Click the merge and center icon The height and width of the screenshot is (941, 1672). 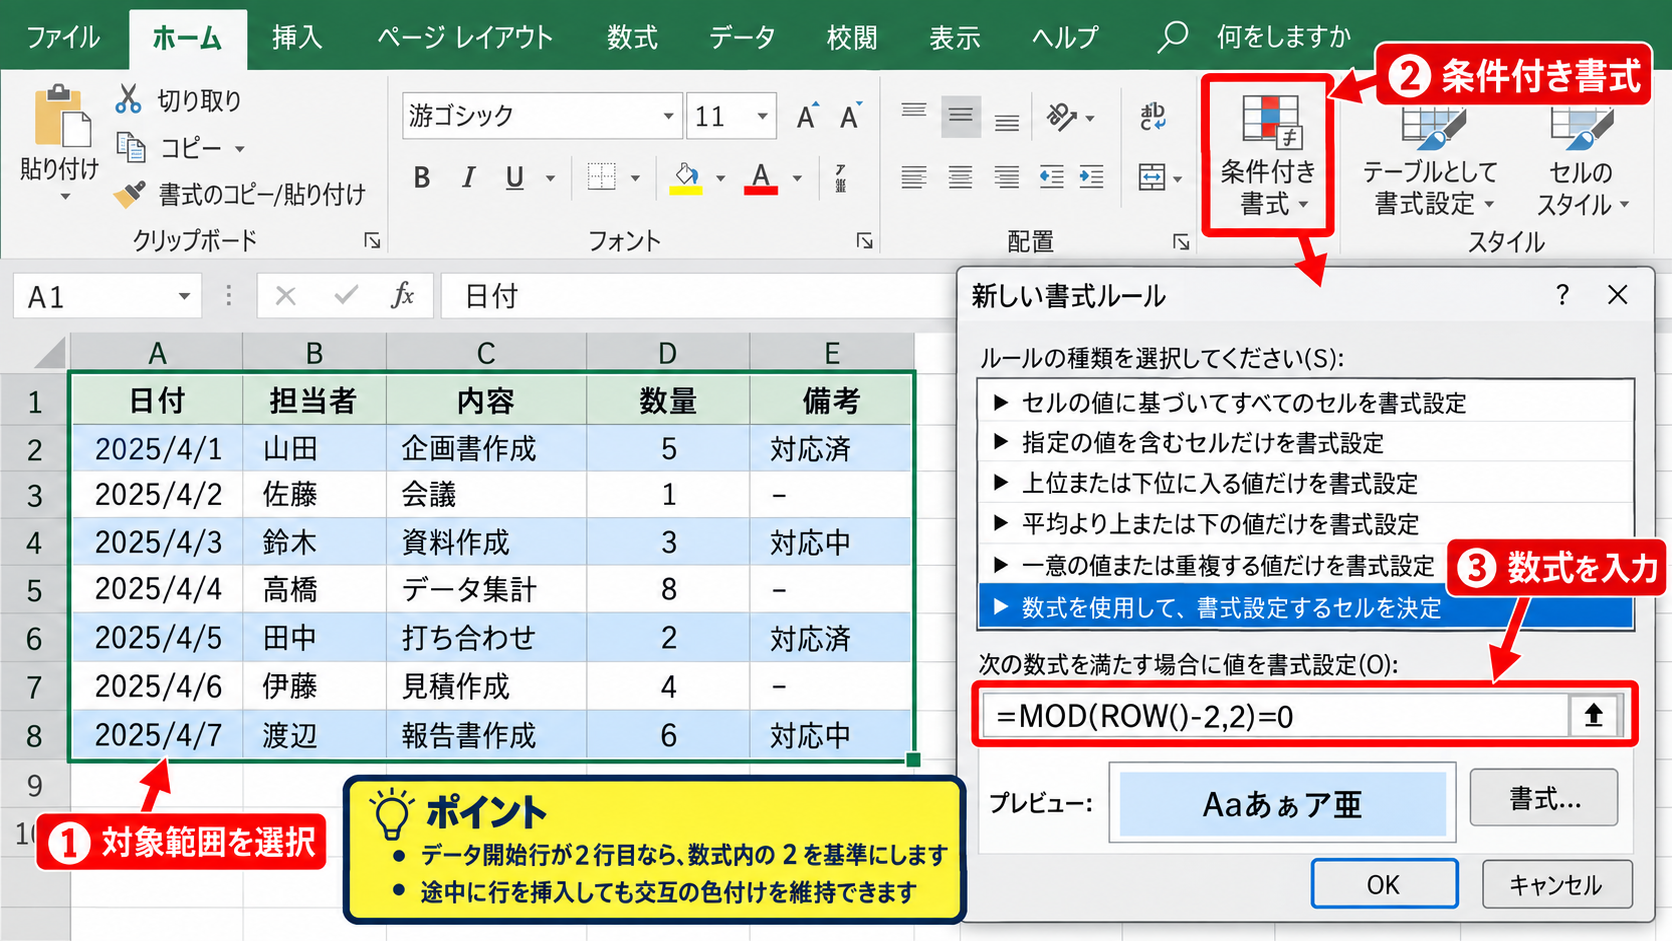point(1152,178)
